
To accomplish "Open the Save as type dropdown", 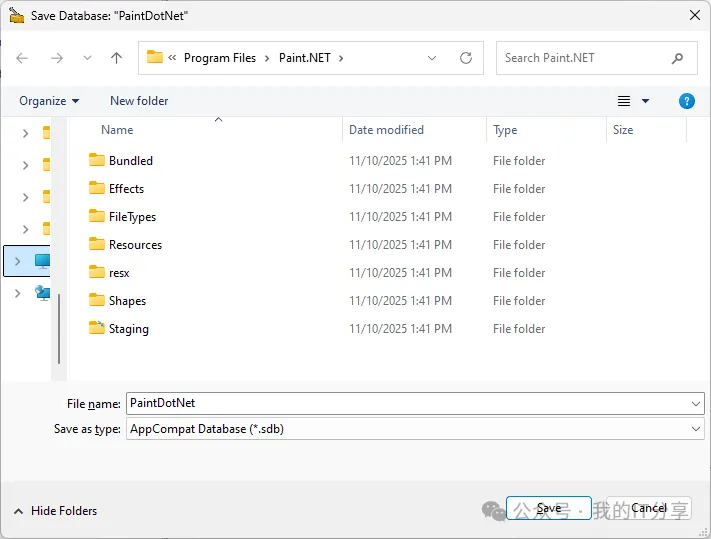I will click(x=696, y=429).
